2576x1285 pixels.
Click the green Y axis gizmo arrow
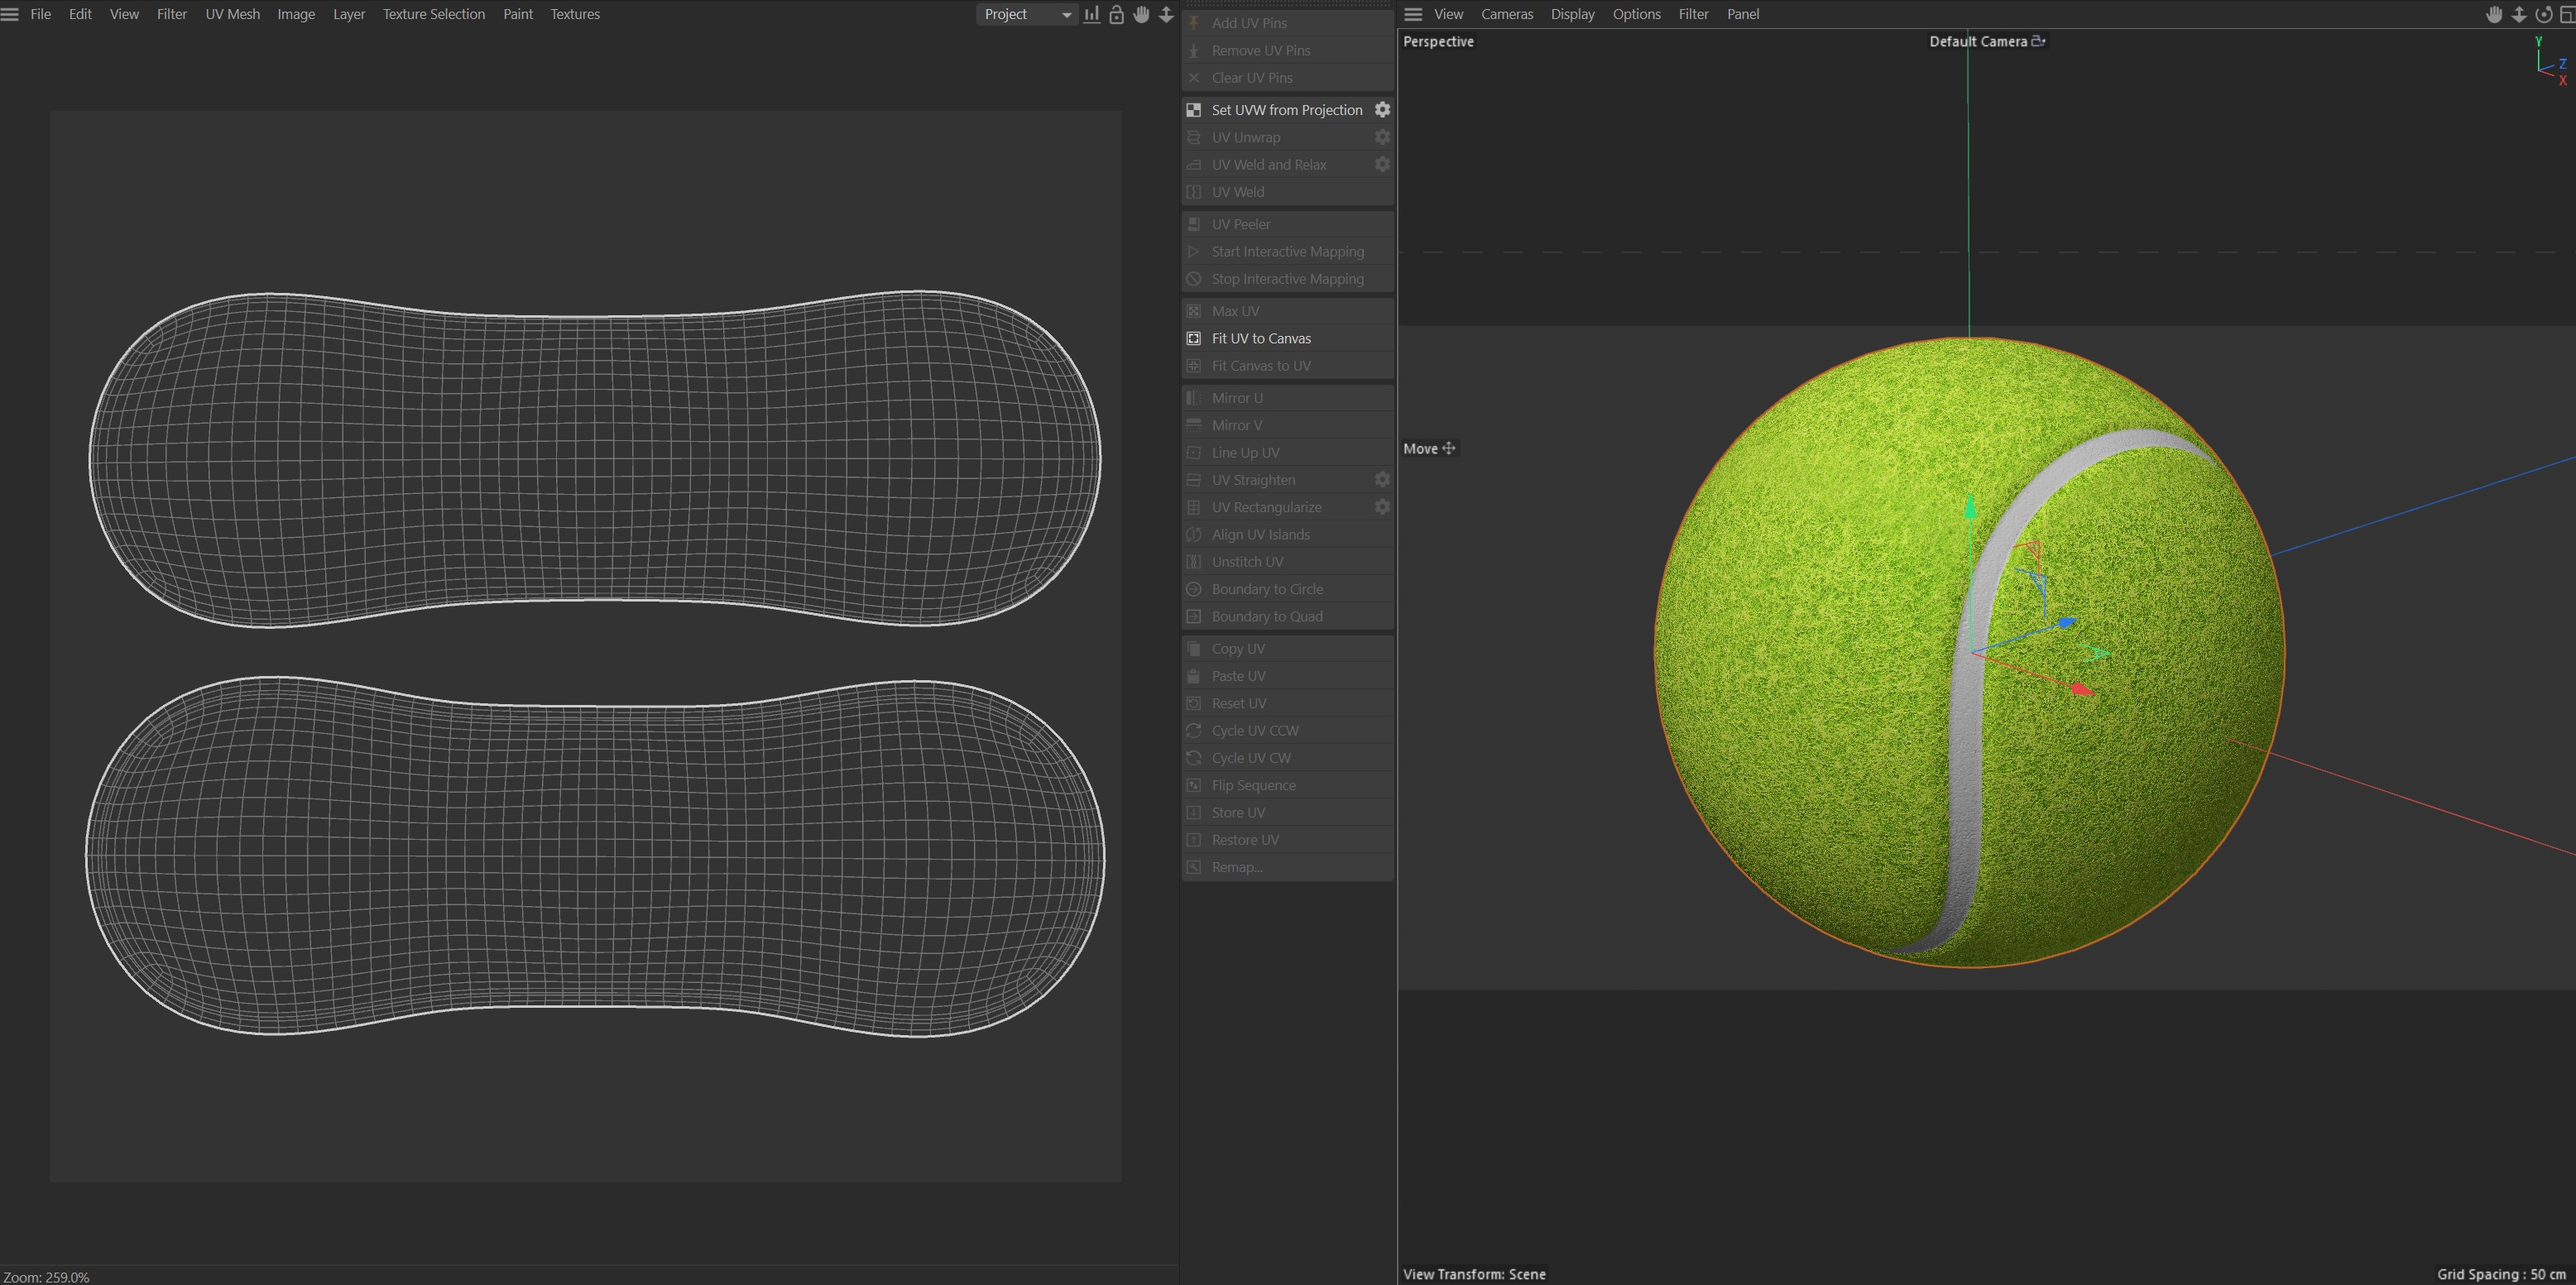coord(1970,508)
